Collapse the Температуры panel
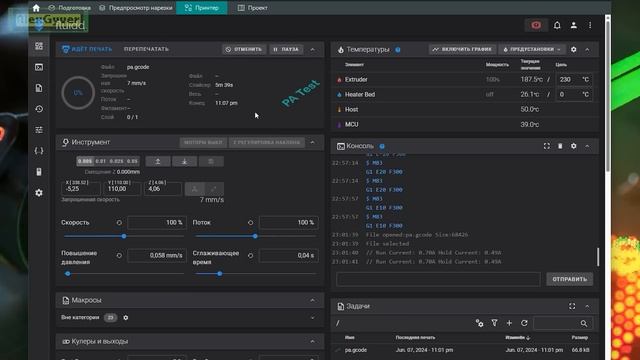Screen dimensions: 640x360 (x=587, y=49)
